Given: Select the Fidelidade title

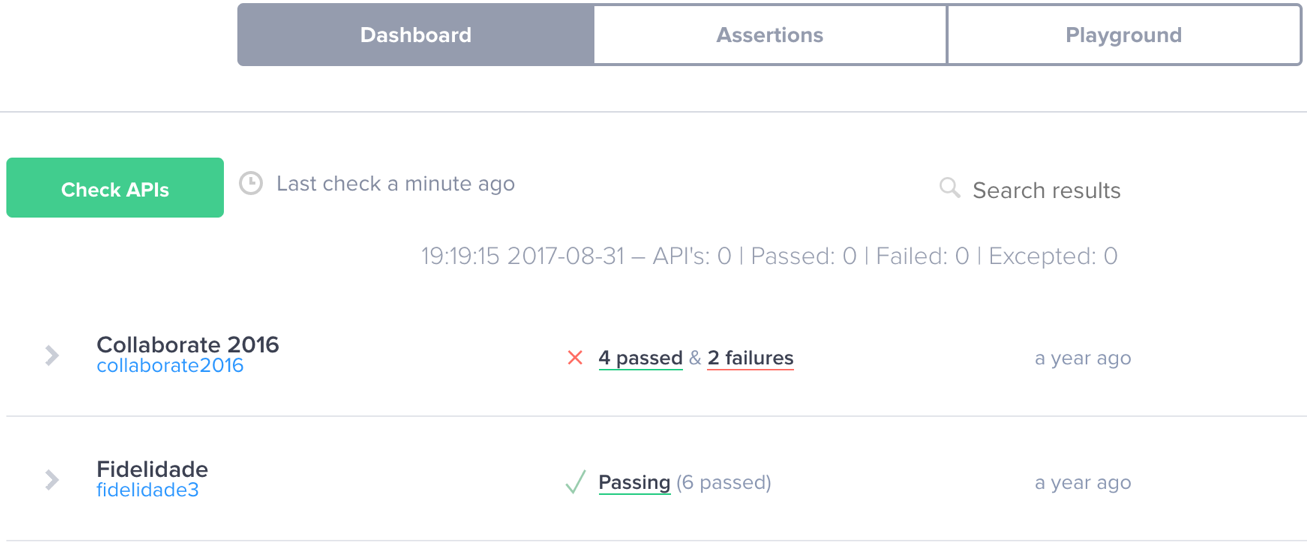Looking at the screenshot, I should click(x=152, y=469).
